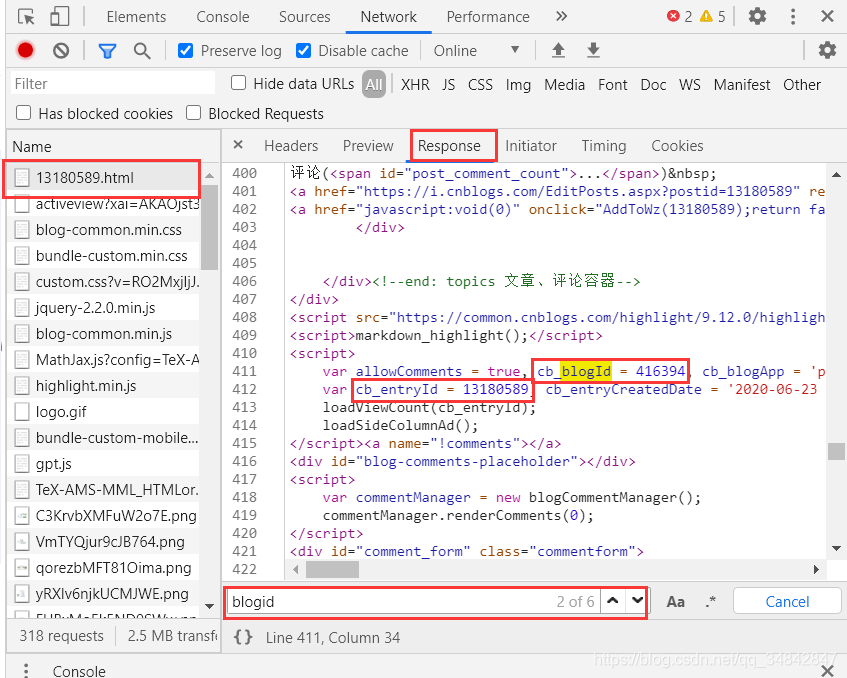Open the Sources panel tab
Screen dimensions: 847x678
(x=304, y=17)
